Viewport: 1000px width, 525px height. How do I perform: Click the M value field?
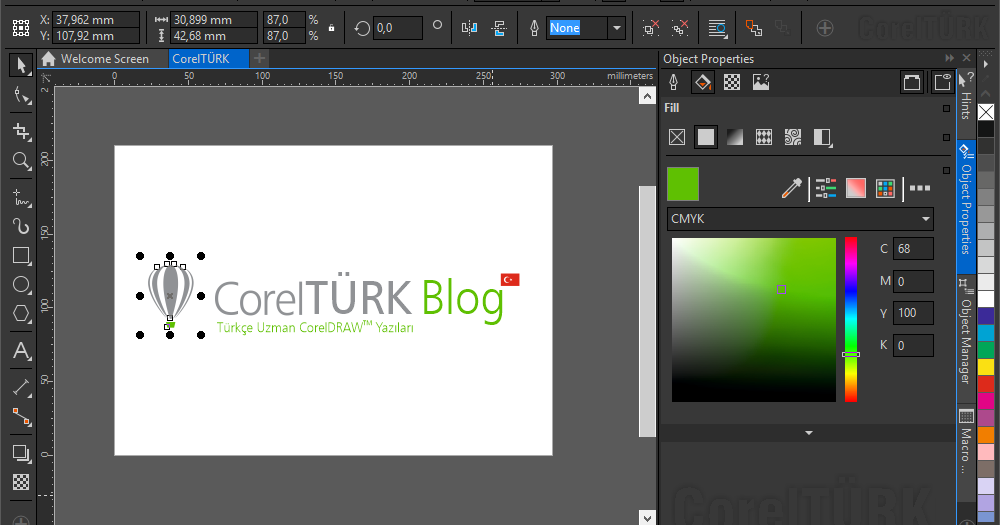click(913, 281)
